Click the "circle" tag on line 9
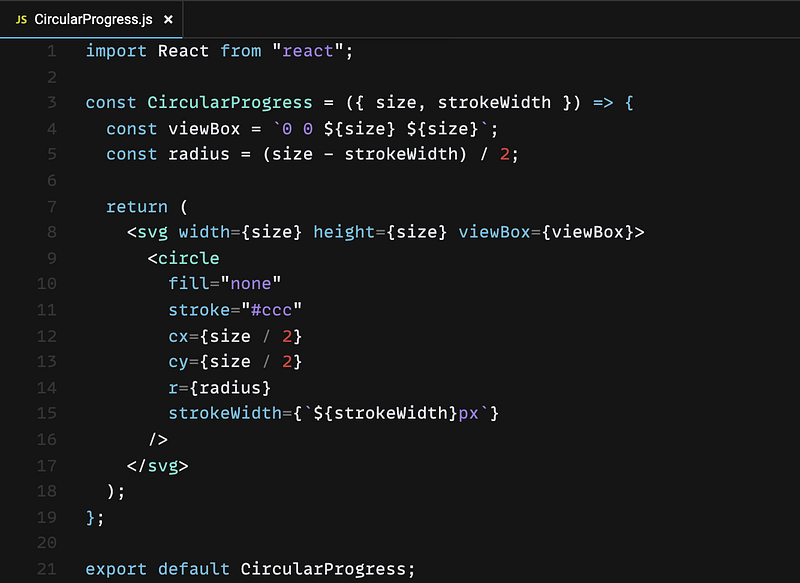 pos(188,258)
